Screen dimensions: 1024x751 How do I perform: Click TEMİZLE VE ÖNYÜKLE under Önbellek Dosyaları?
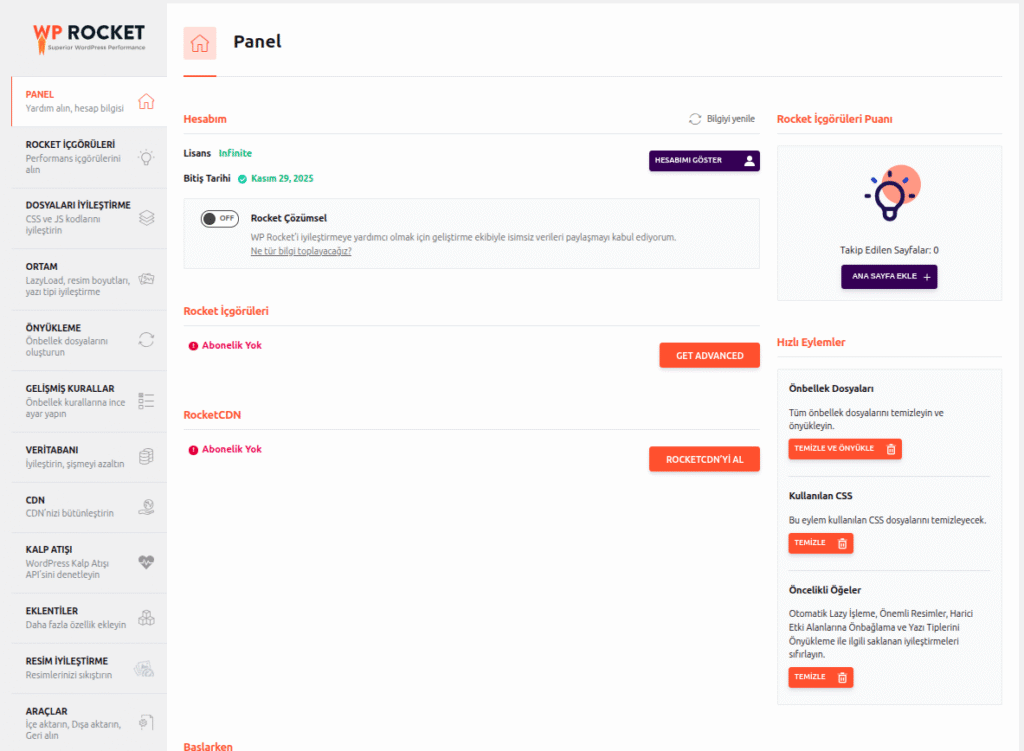(844, 449)
